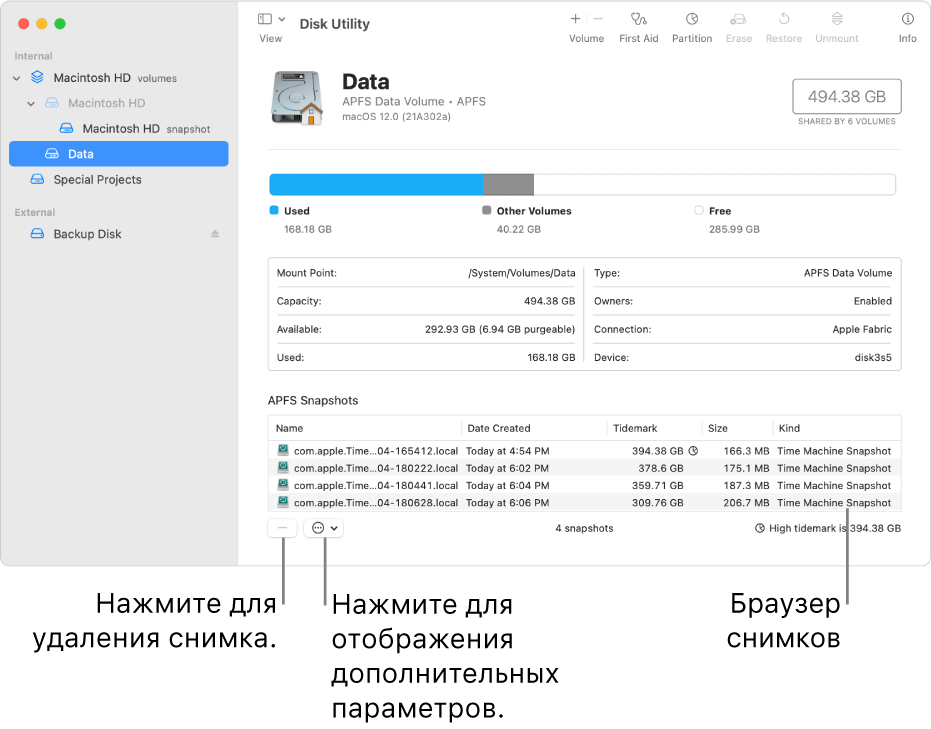The height and width of the screenshot is (729, 931).
Task: Click the Restore toolbar icon
Action: point(784,19)
